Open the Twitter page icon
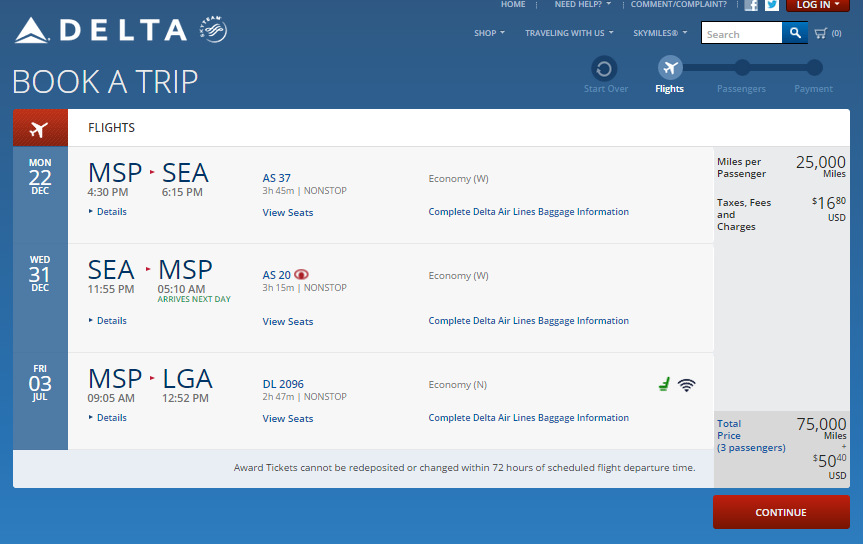863x544 pixels. point(772,5)
